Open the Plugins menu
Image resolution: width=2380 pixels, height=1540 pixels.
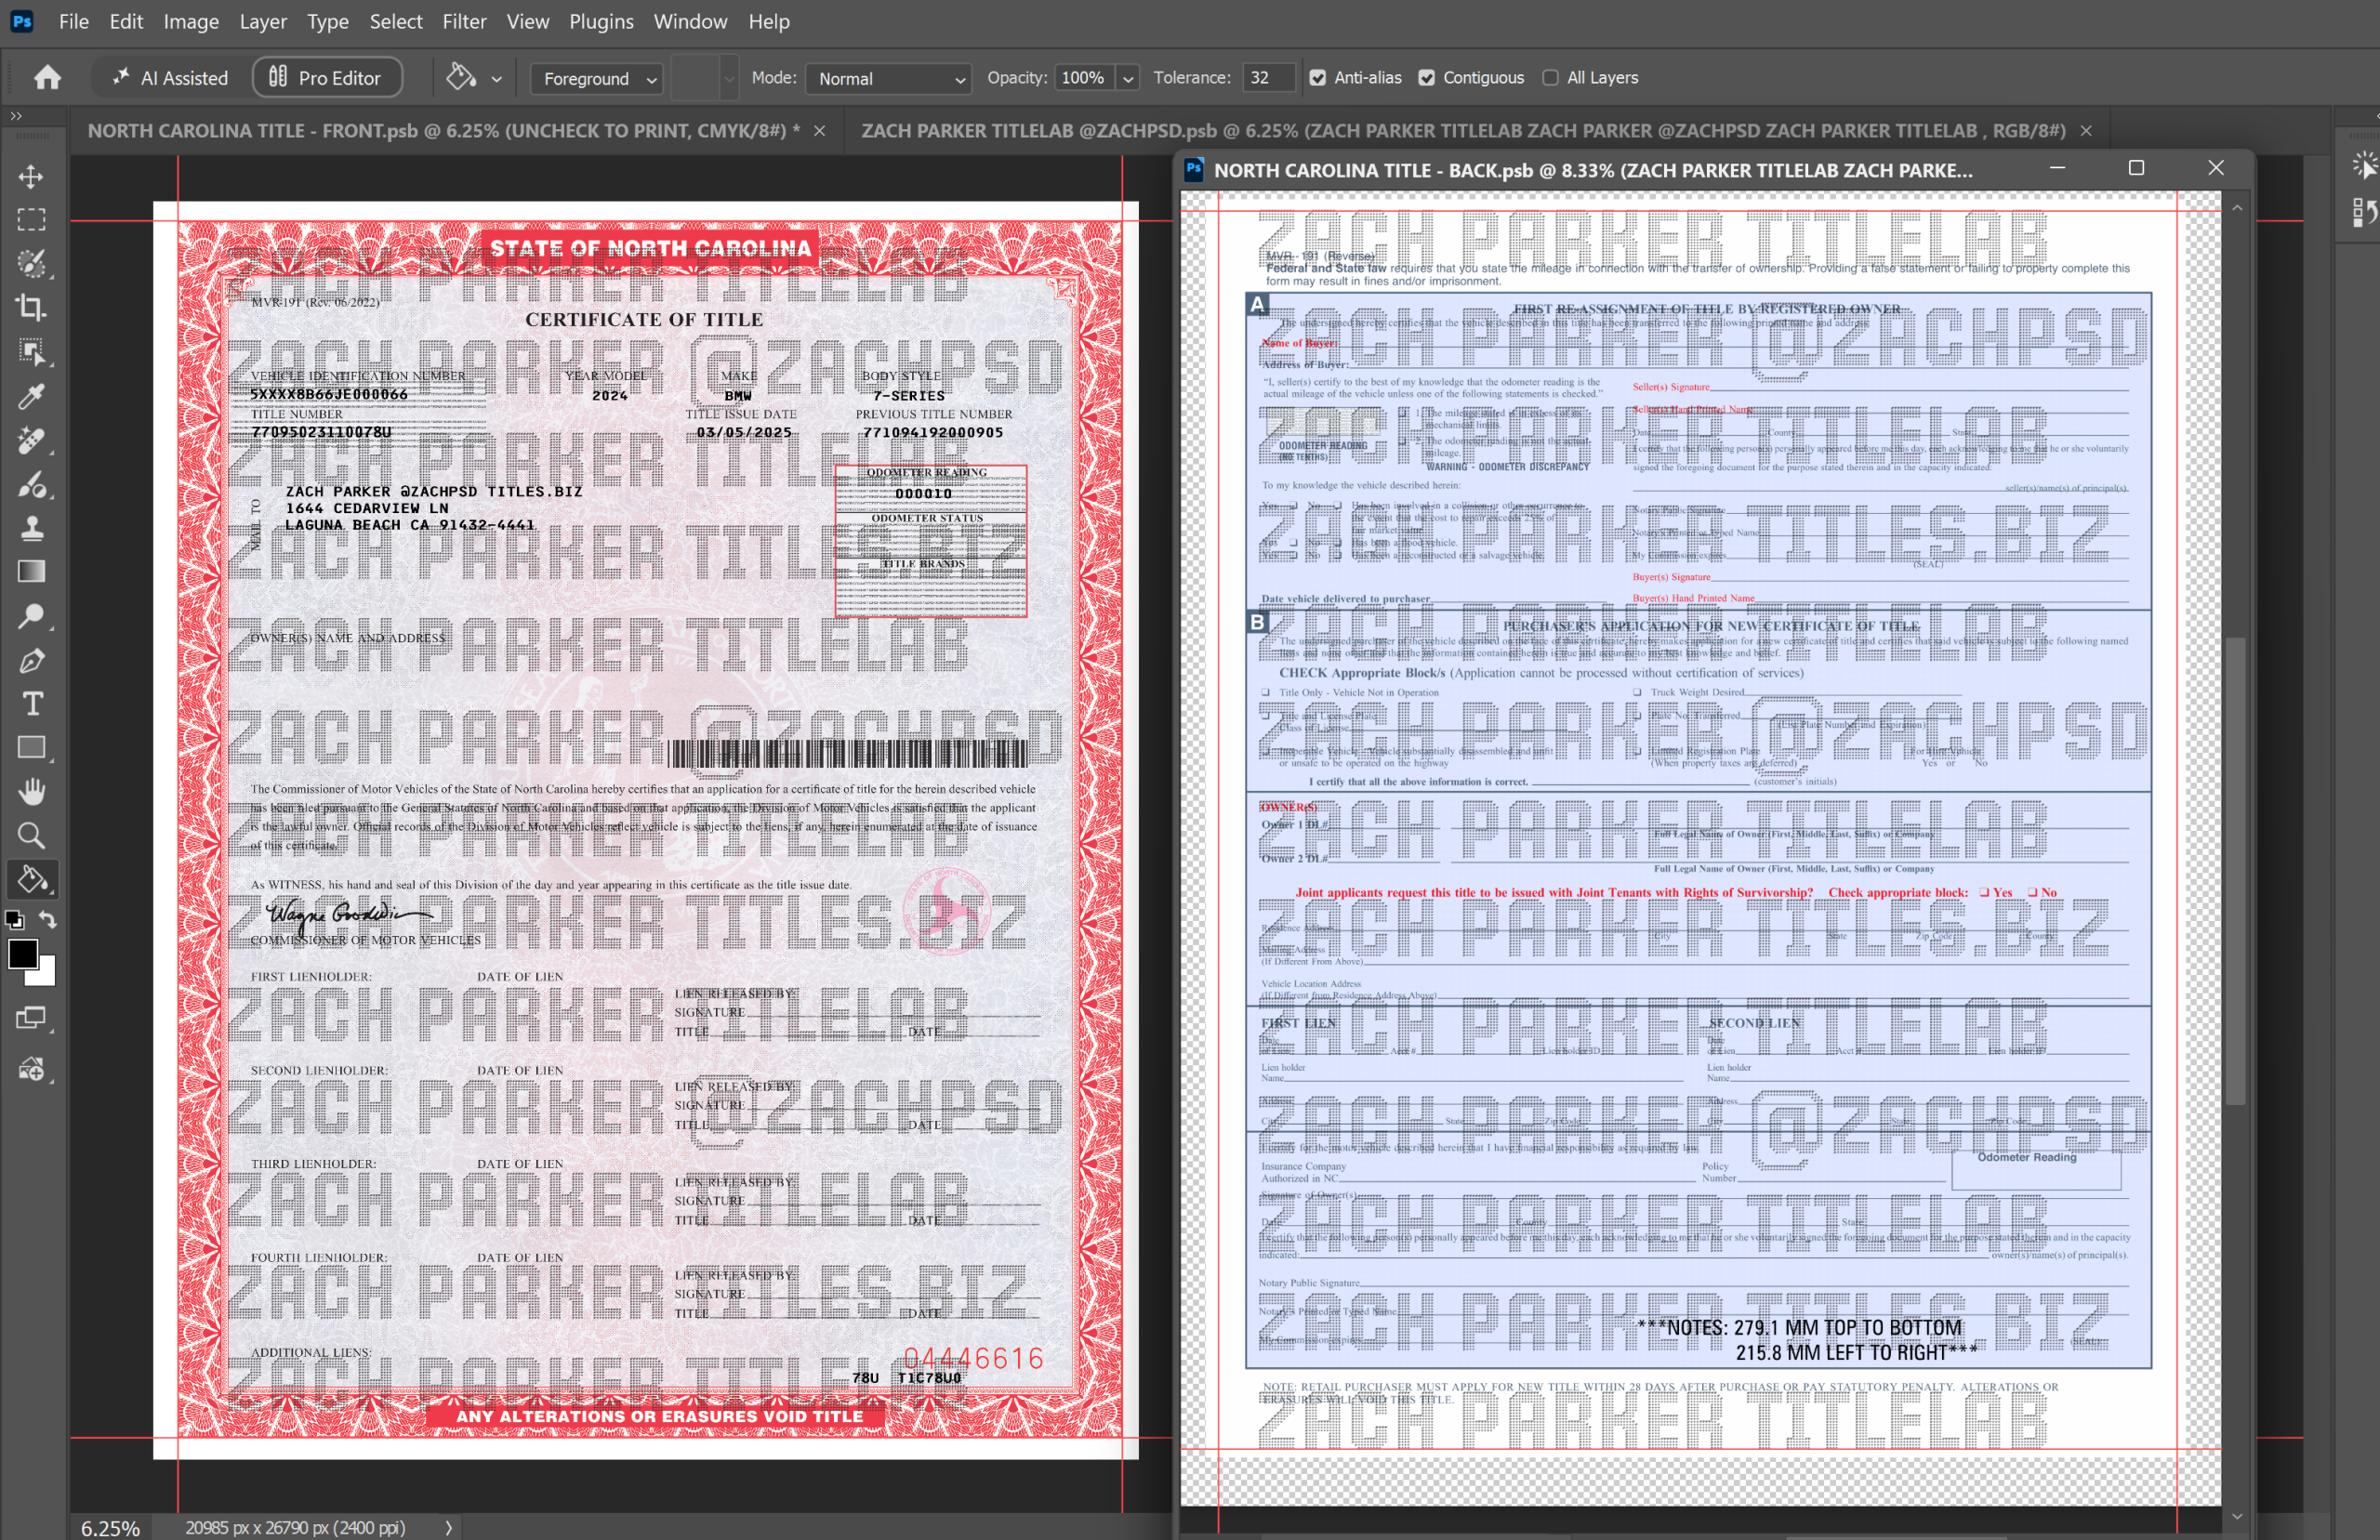tap(601, 21)
